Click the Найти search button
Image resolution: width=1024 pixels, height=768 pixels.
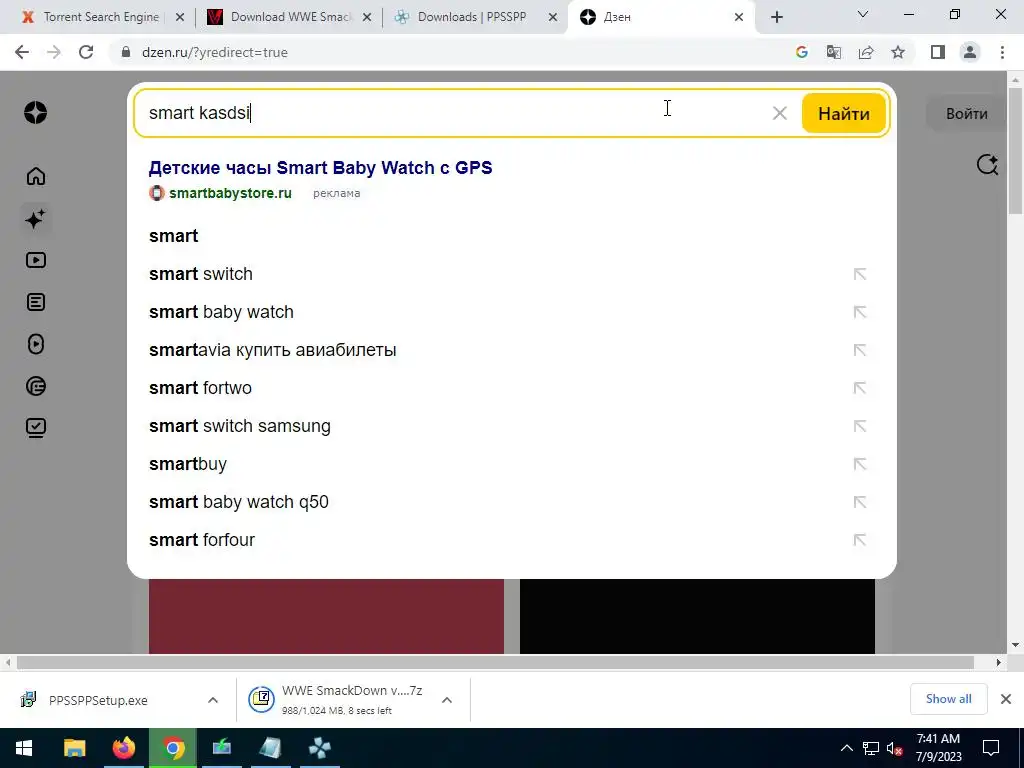click(844, 113)
